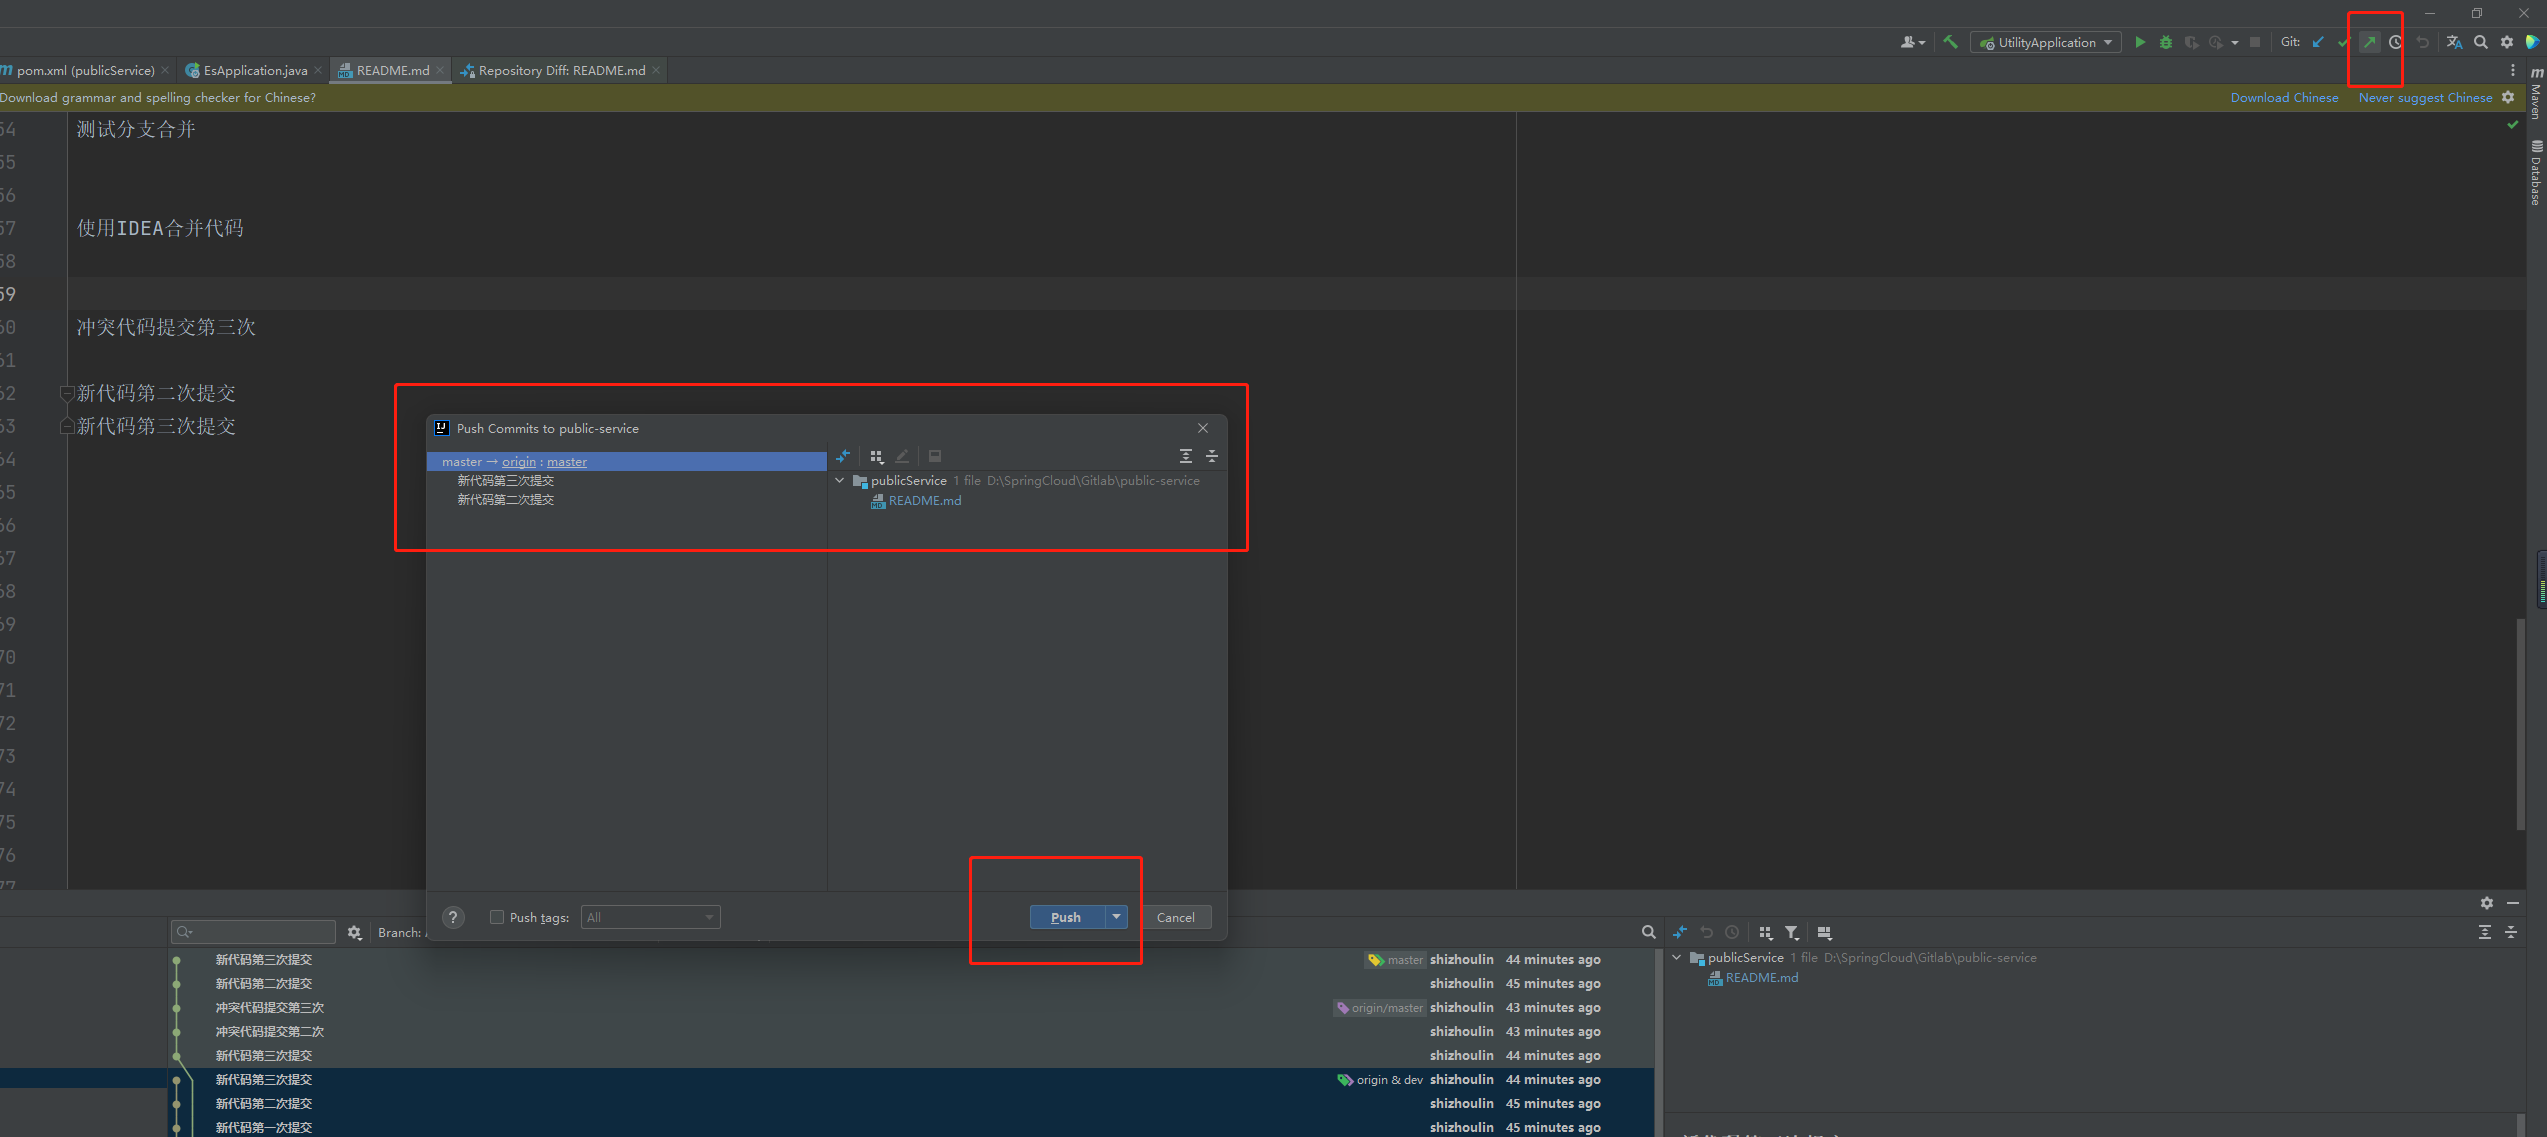Screen dimensions: 2547x1137
Task: Run UtilityApplication with green play icon
Action: pyautogui.click(x=2140, y=42)
